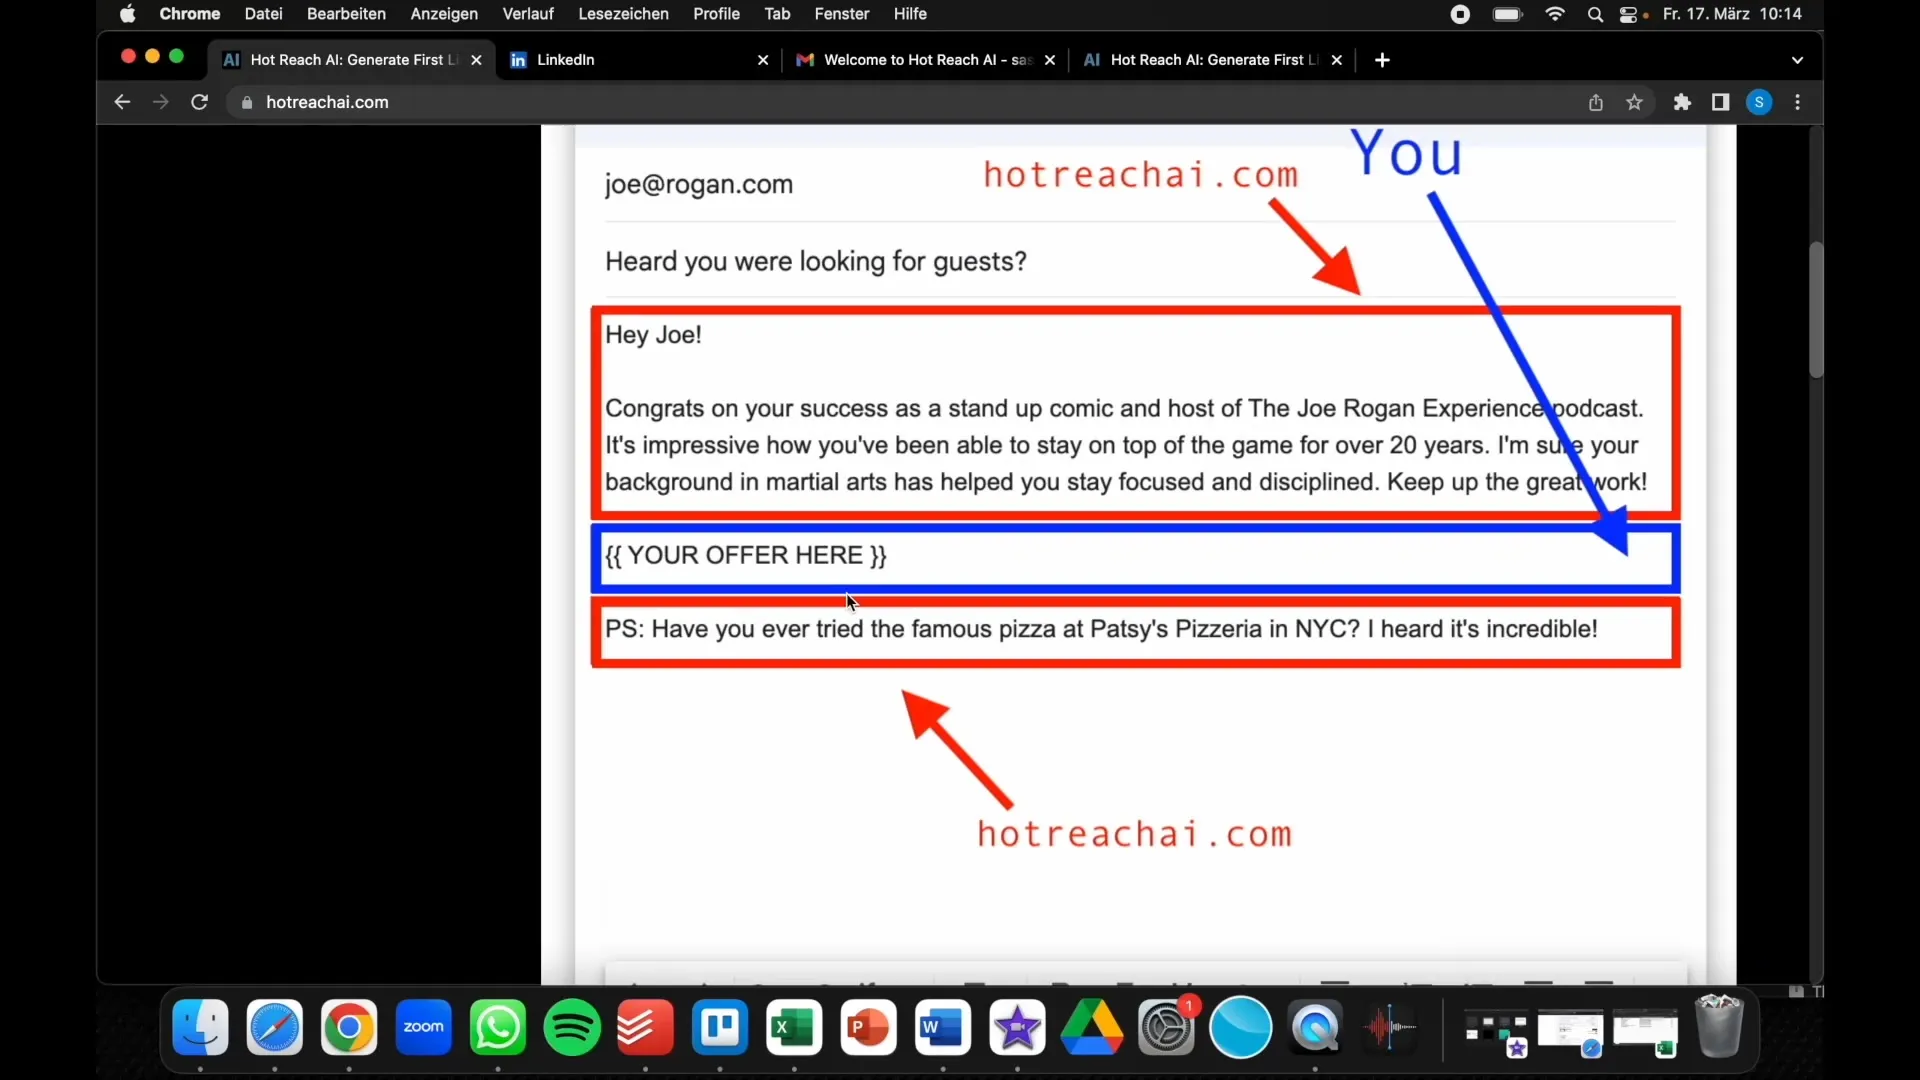1920x1080 pixels.
Task: Open the Profile menu
Action: pyautogui.click(x=716, y=14)
